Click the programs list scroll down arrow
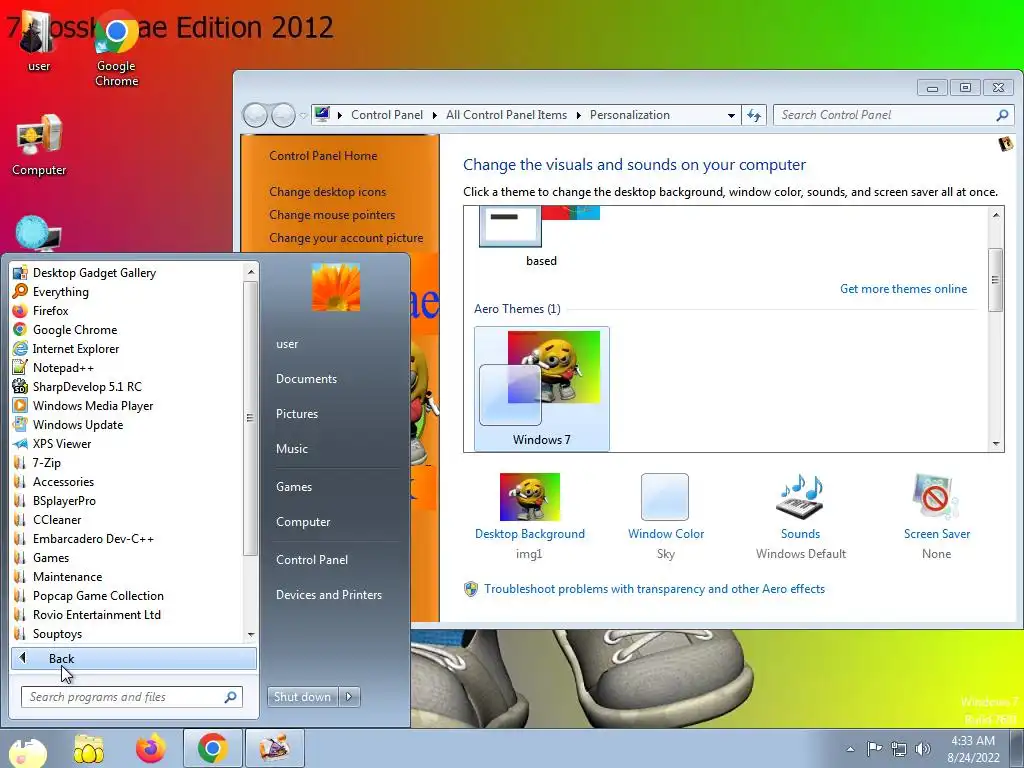1024x768 pixels. click(x=251, y=635)
